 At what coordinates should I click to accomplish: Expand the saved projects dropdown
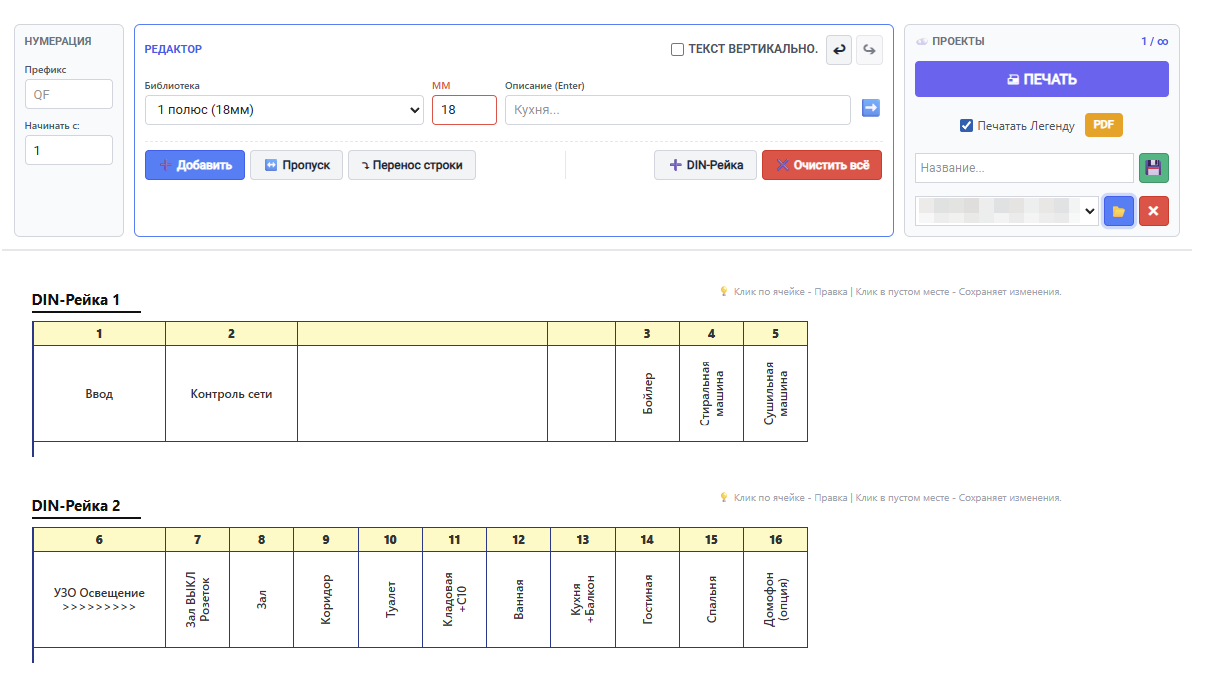(x=1006, y=211)
